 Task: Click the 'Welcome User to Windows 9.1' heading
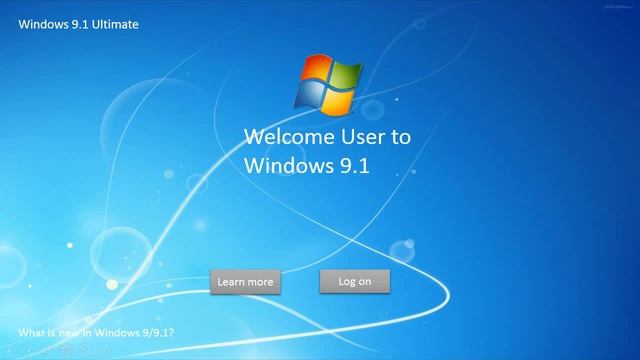(x=327, y=151)
